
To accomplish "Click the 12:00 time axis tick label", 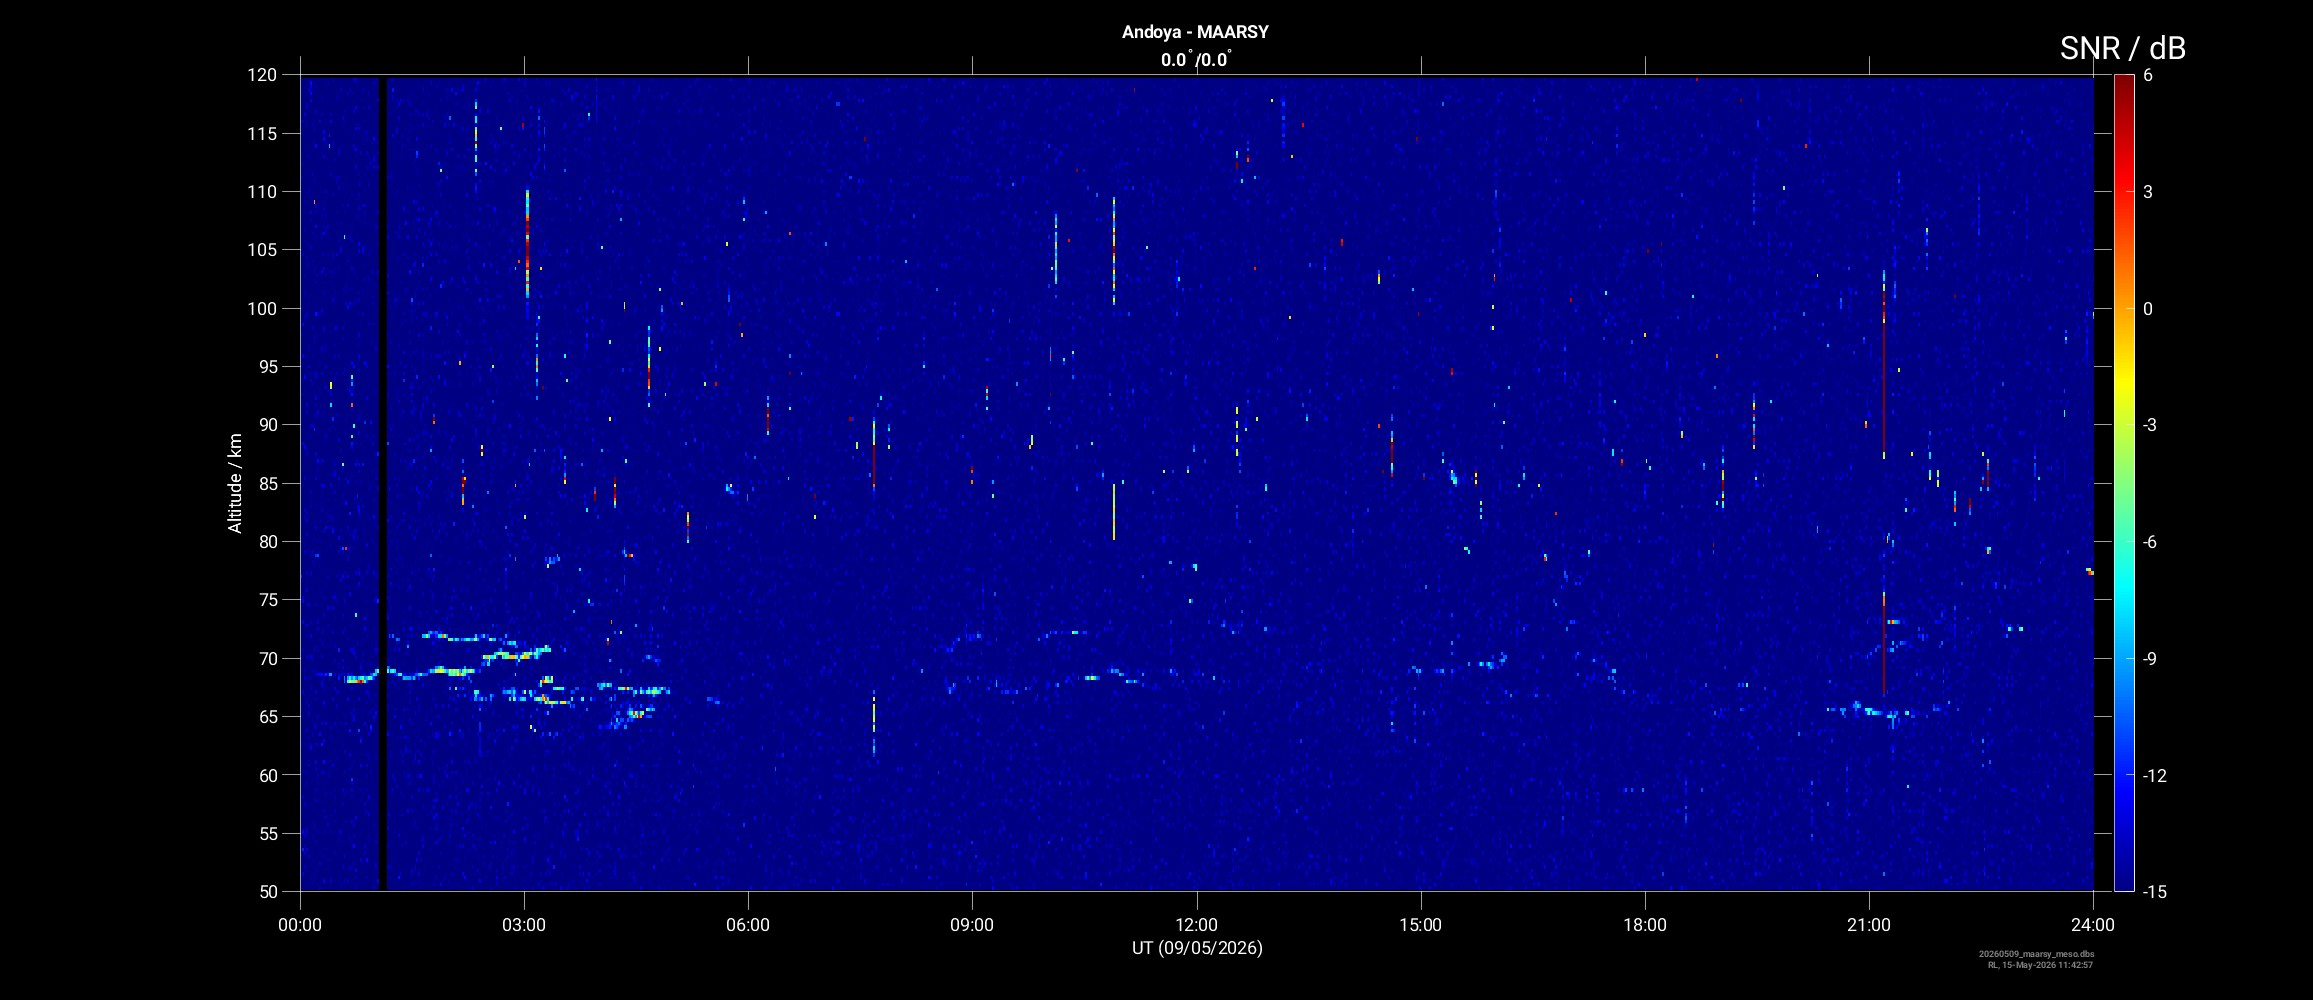I will 1196,925.
